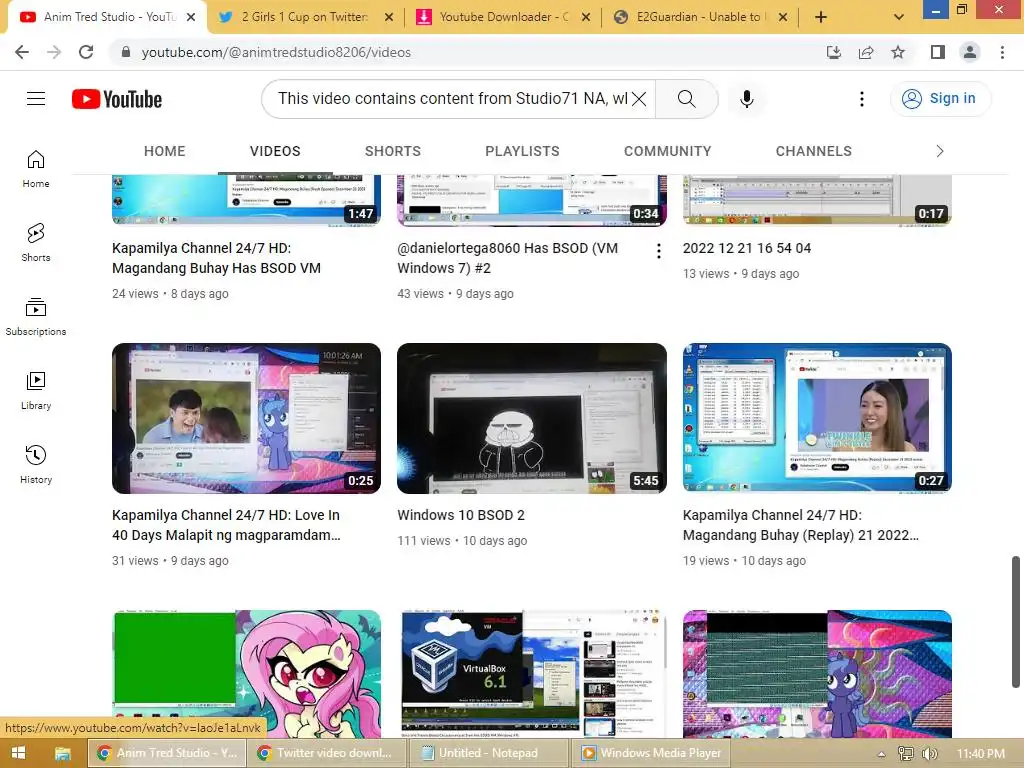Close the Anim Tred Studio tab
The width and height of the screenshot is (1024, 768).
click(x=191, y=17)
